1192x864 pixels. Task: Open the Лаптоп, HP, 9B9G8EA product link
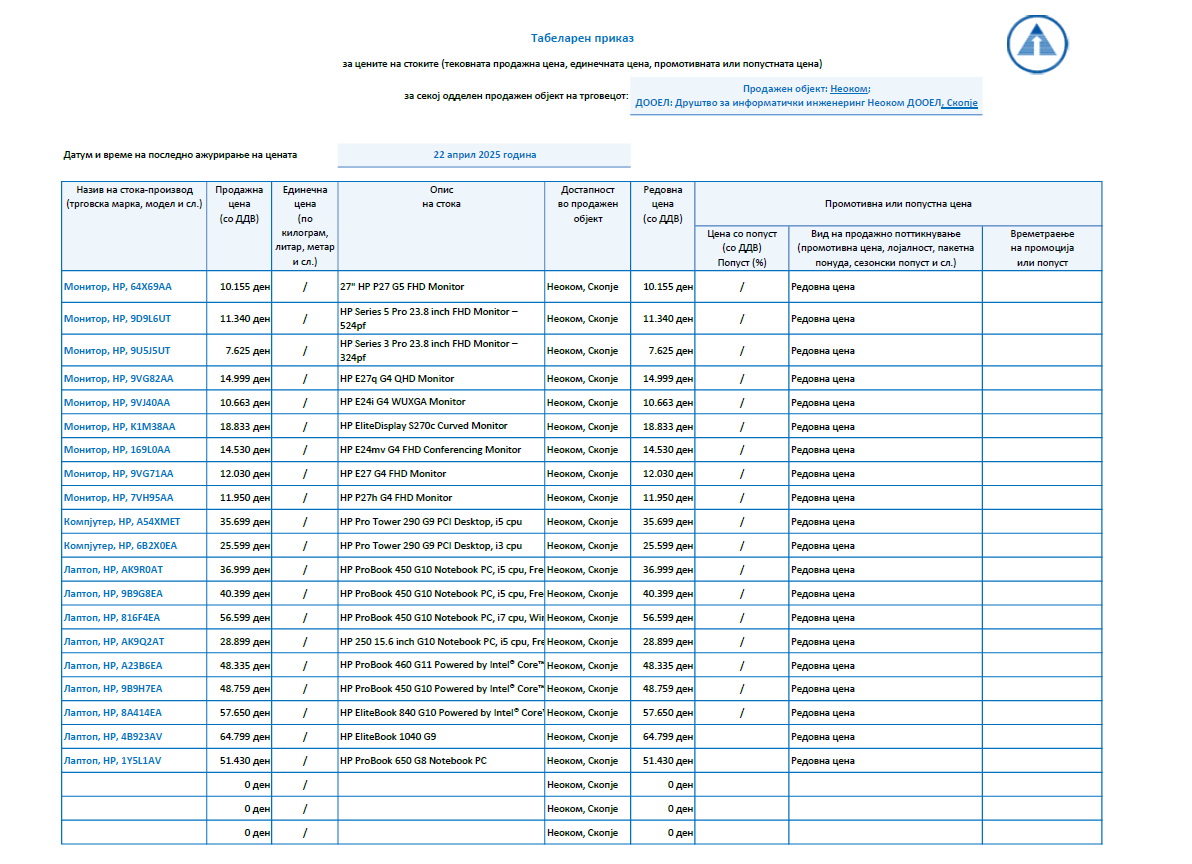coord(113,593)
